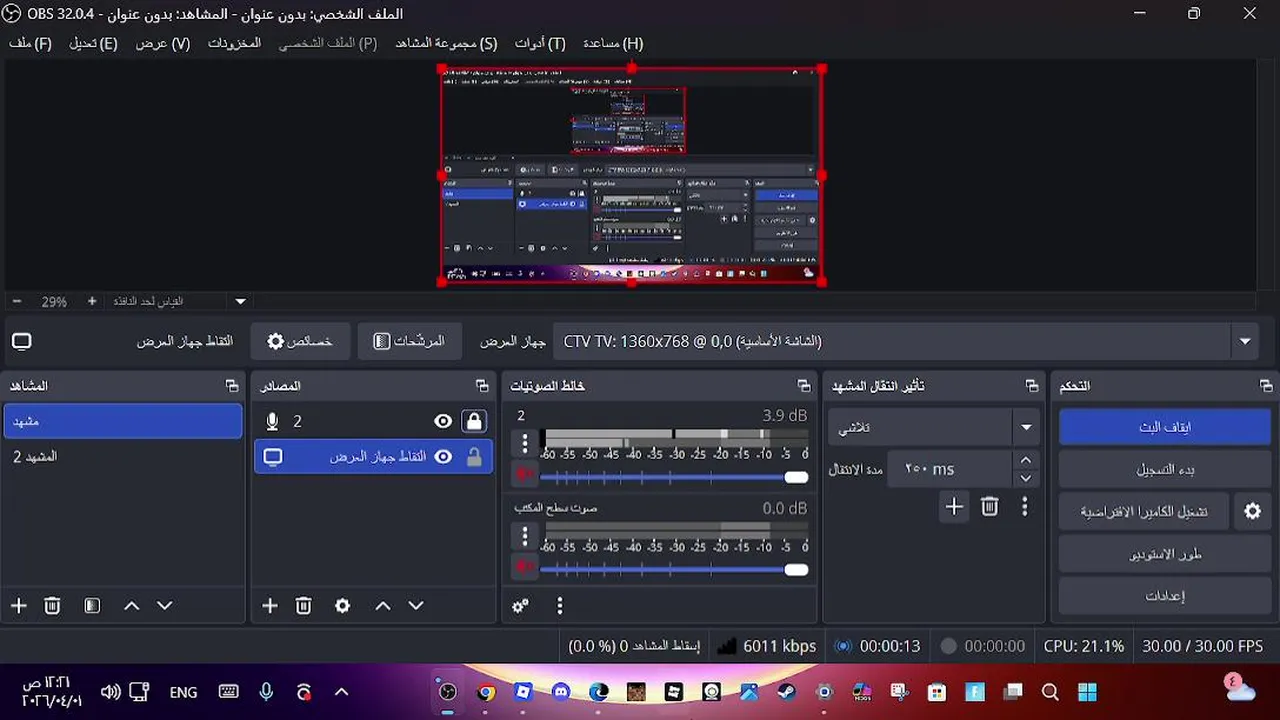Add a new scene with the plus icon
1280x720 pixels.
pyautogui.click(x=18, y=606)
